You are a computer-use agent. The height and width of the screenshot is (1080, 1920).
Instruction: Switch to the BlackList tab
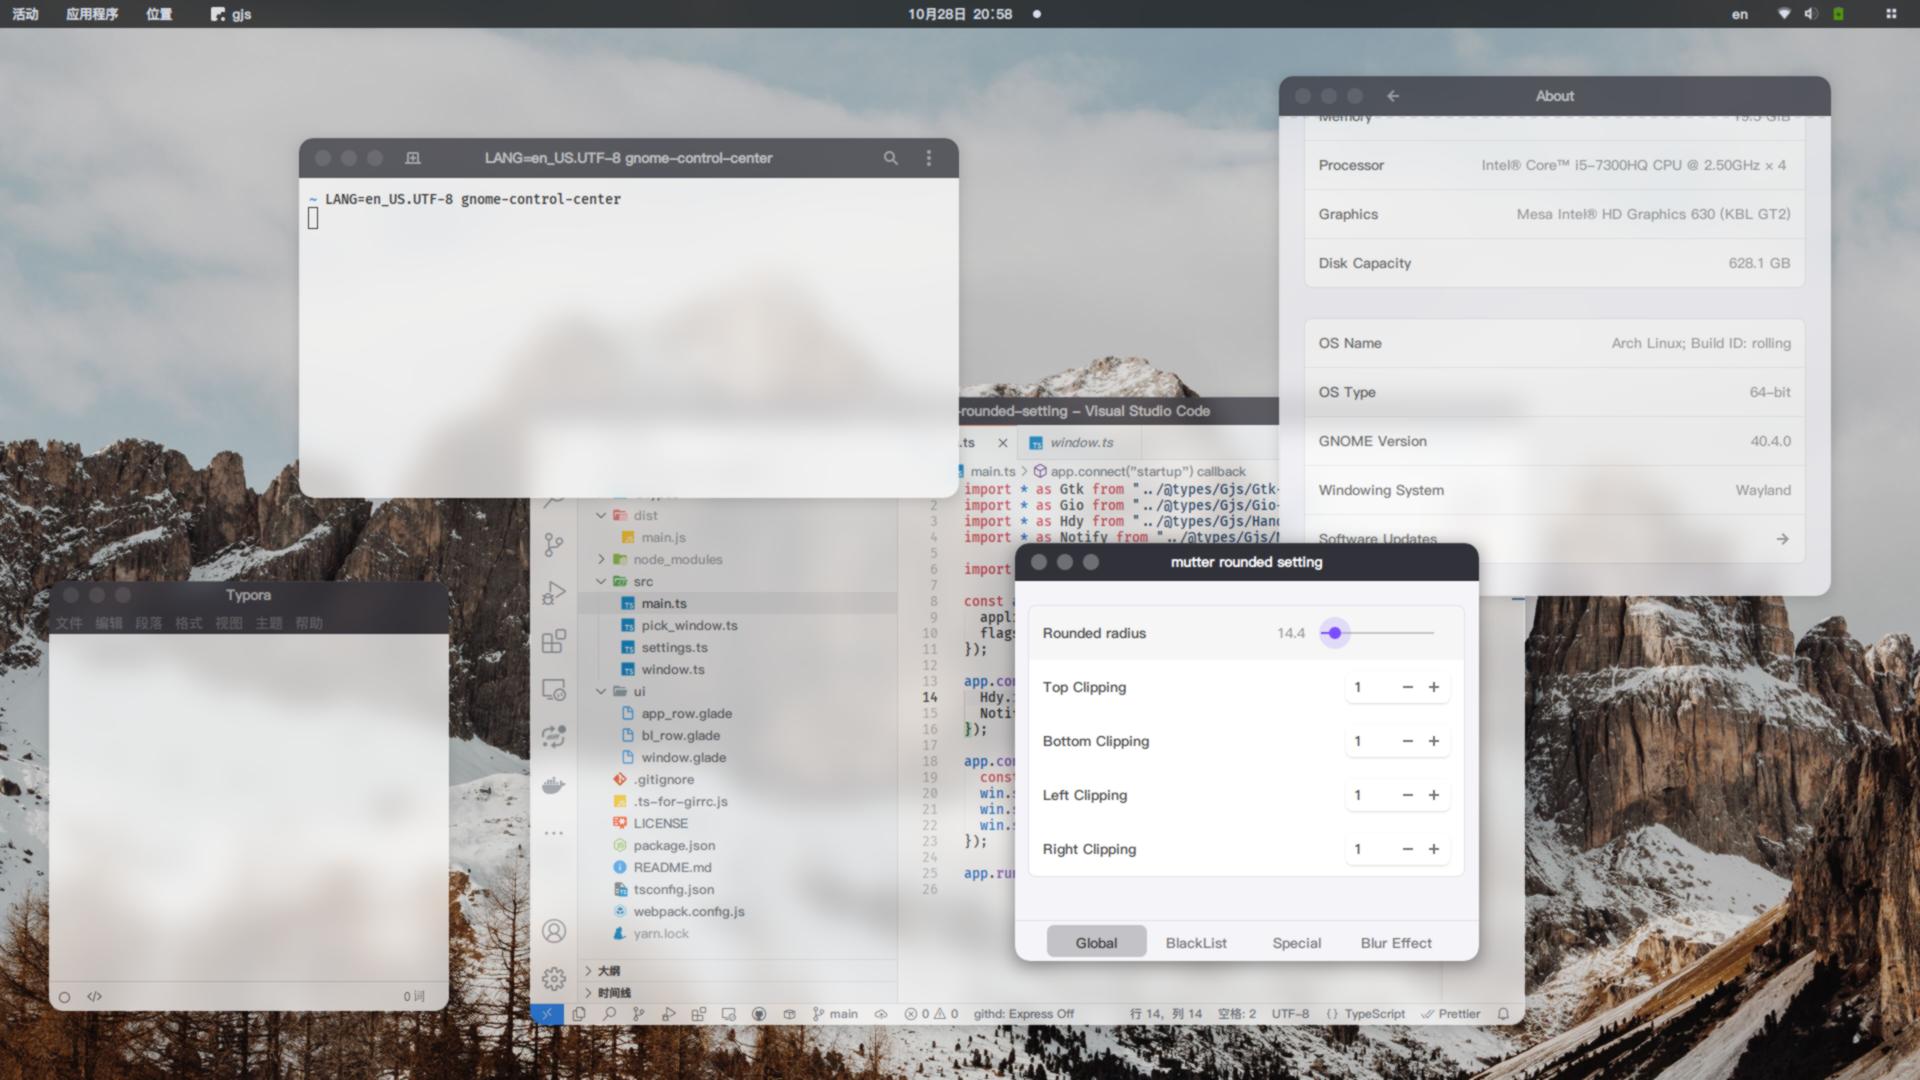tap(1196, 943)
